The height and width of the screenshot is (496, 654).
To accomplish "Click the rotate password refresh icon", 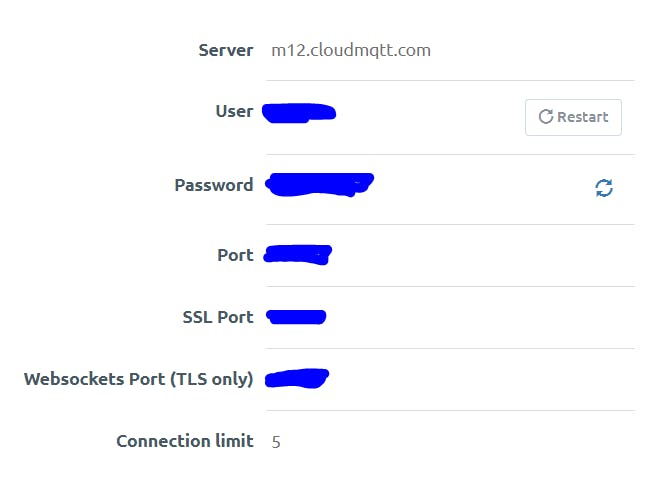I will point(604,187).
